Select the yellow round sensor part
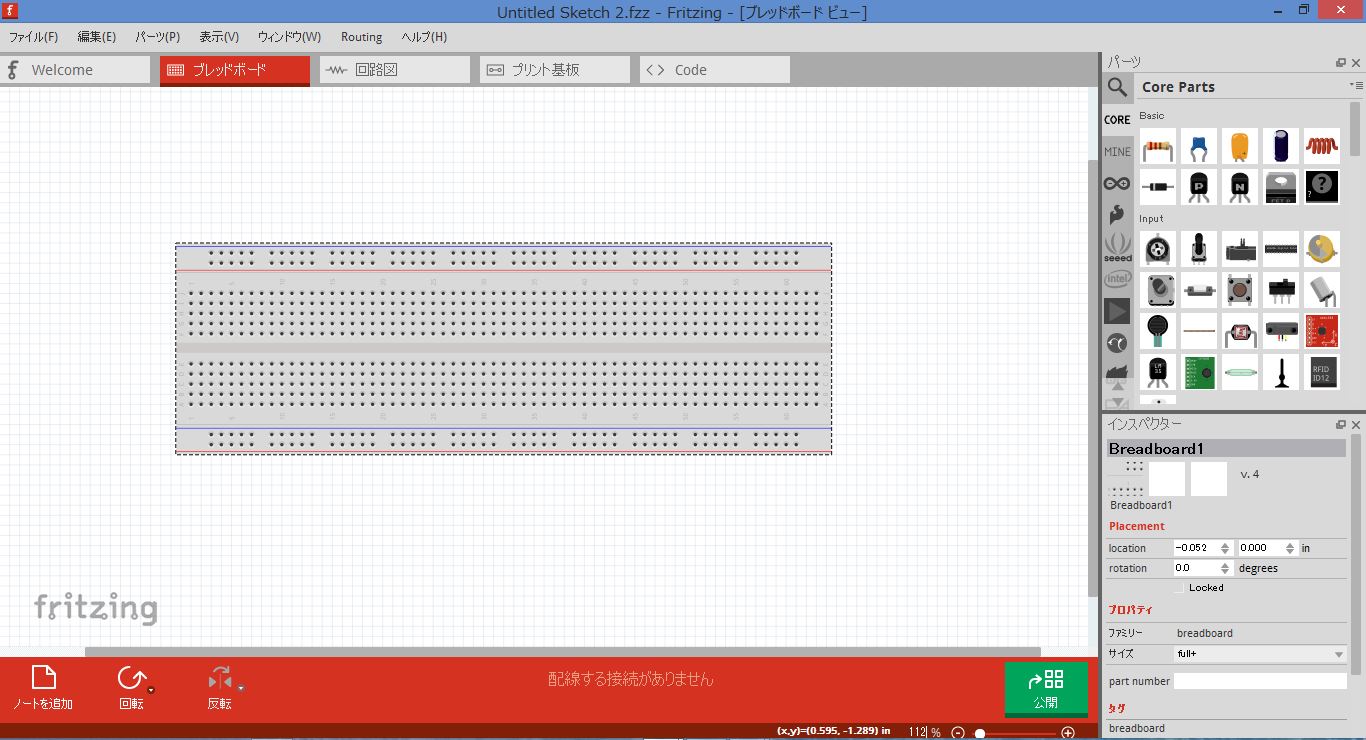The image size is (1366, 740). tap(1322, 249)
